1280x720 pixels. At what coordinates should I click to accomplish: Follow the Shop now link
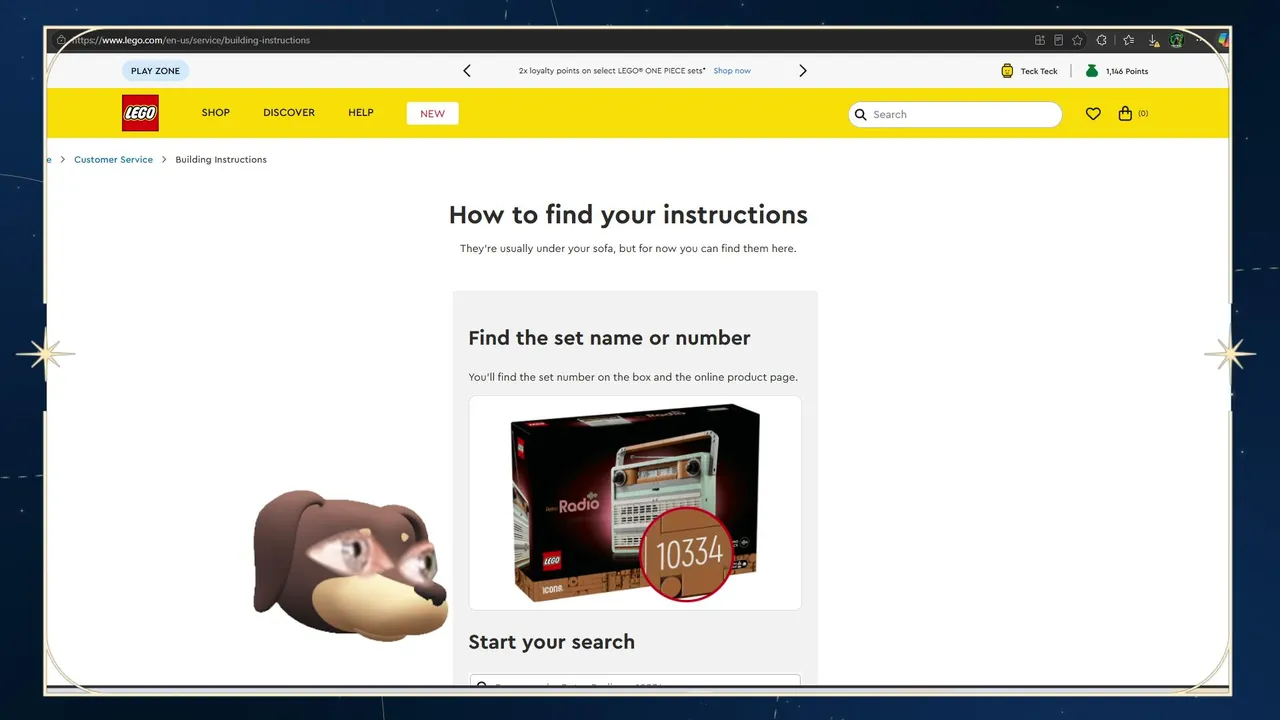tap(732, 71)
